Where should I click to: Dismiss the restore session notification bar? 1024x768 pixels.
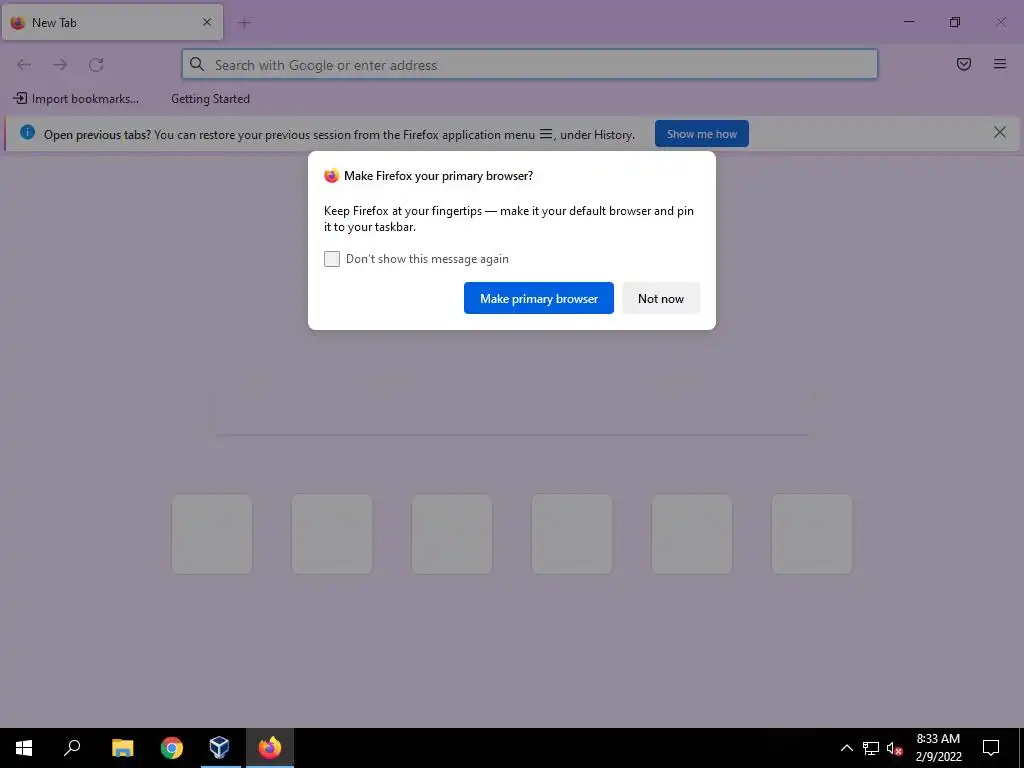coord(1000,133)
